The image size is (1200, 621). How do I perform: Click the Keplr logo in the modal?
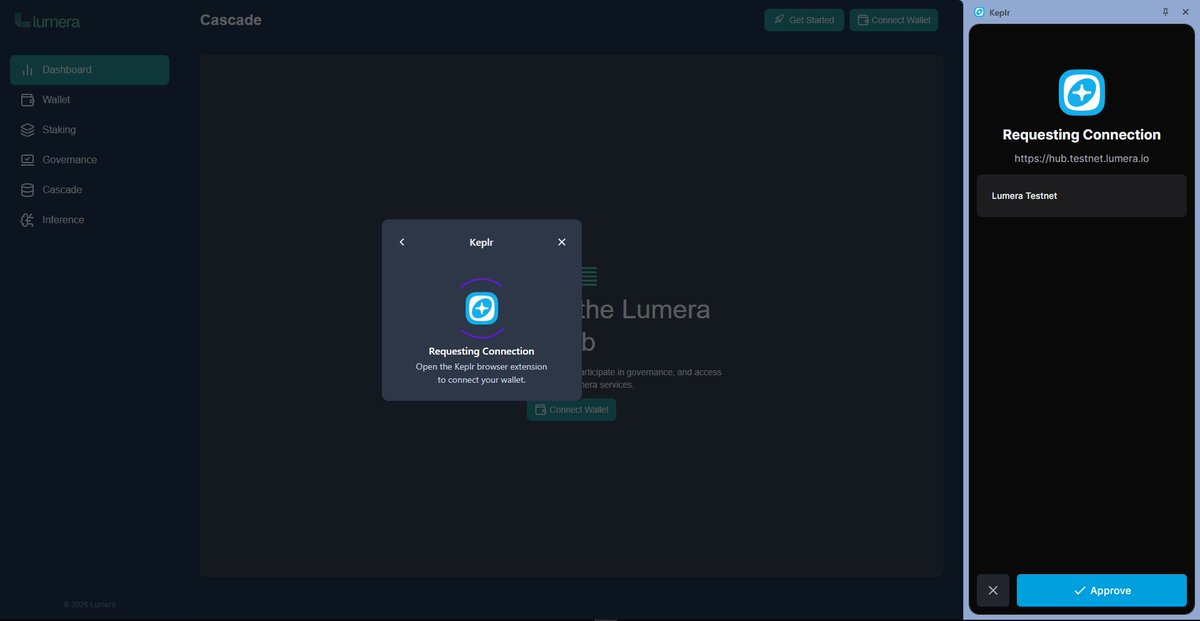(482, 308)
